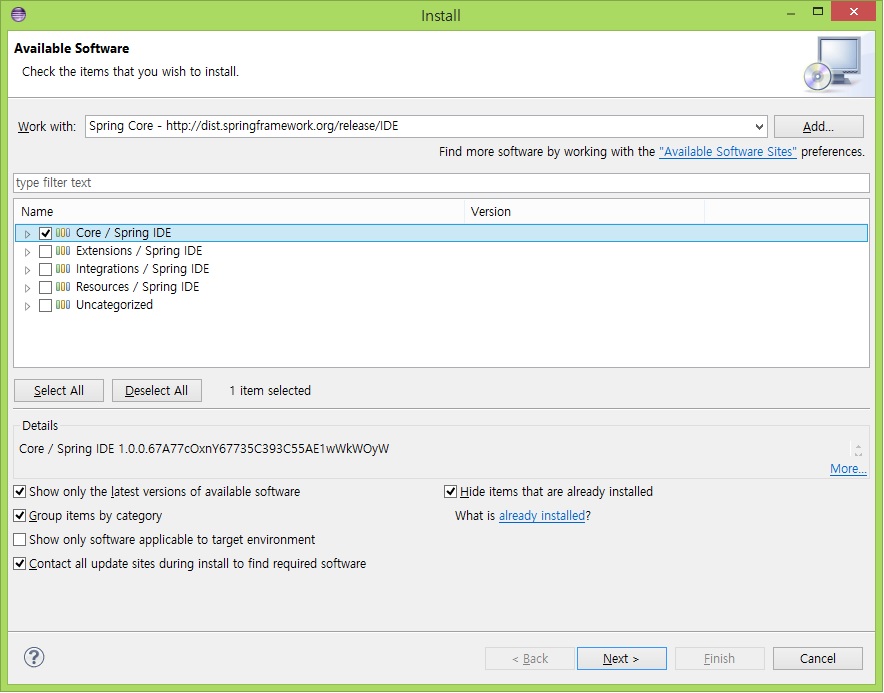The image size is (884, 693).
Task: Click the help question mark icon
Action: [x=34, y=657]
